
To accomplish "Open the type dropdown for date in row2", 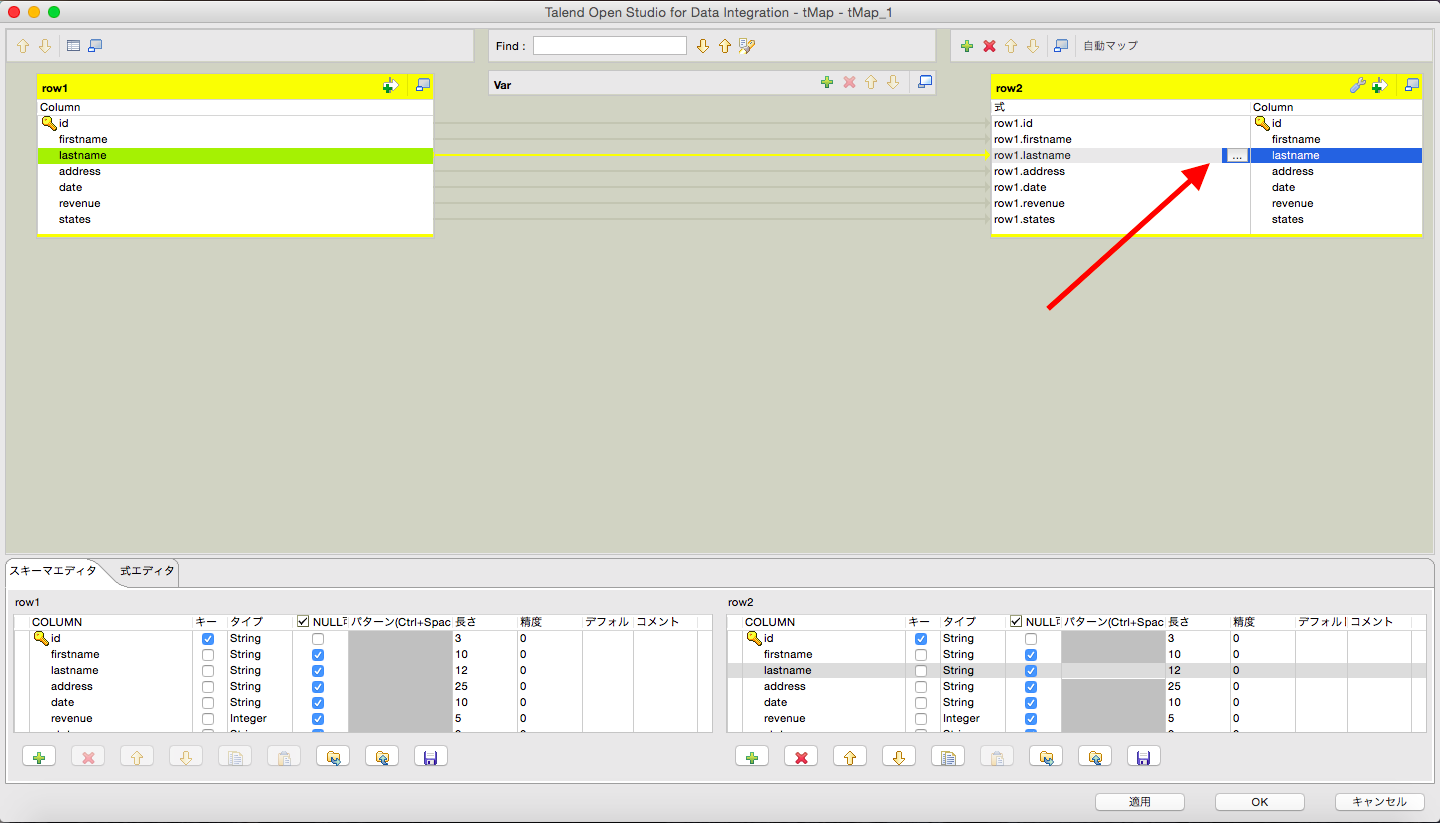I will [x=960, y=702].
